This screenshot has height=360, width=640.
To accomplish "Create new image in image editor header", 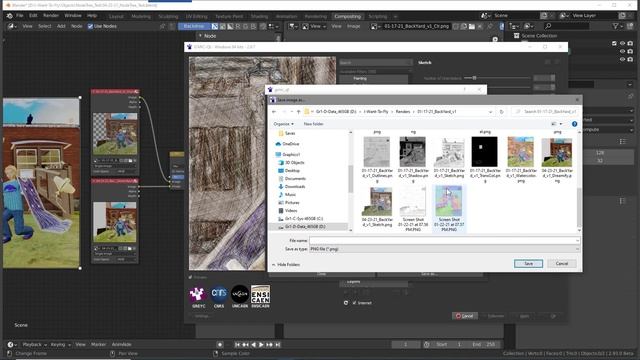I will [464, 26].
